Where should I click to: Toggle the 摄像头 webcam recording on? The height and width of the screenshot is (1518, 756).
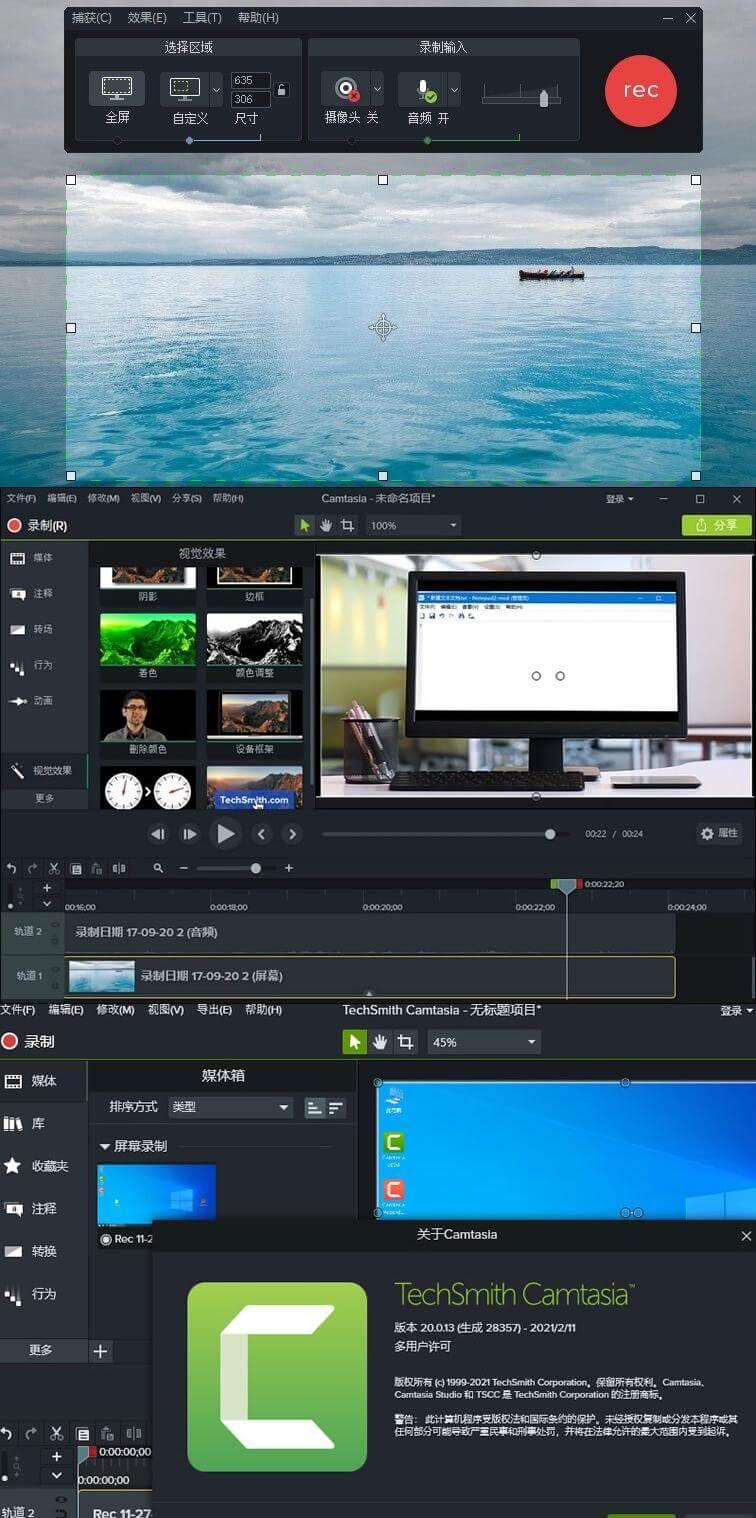[346, 89]
